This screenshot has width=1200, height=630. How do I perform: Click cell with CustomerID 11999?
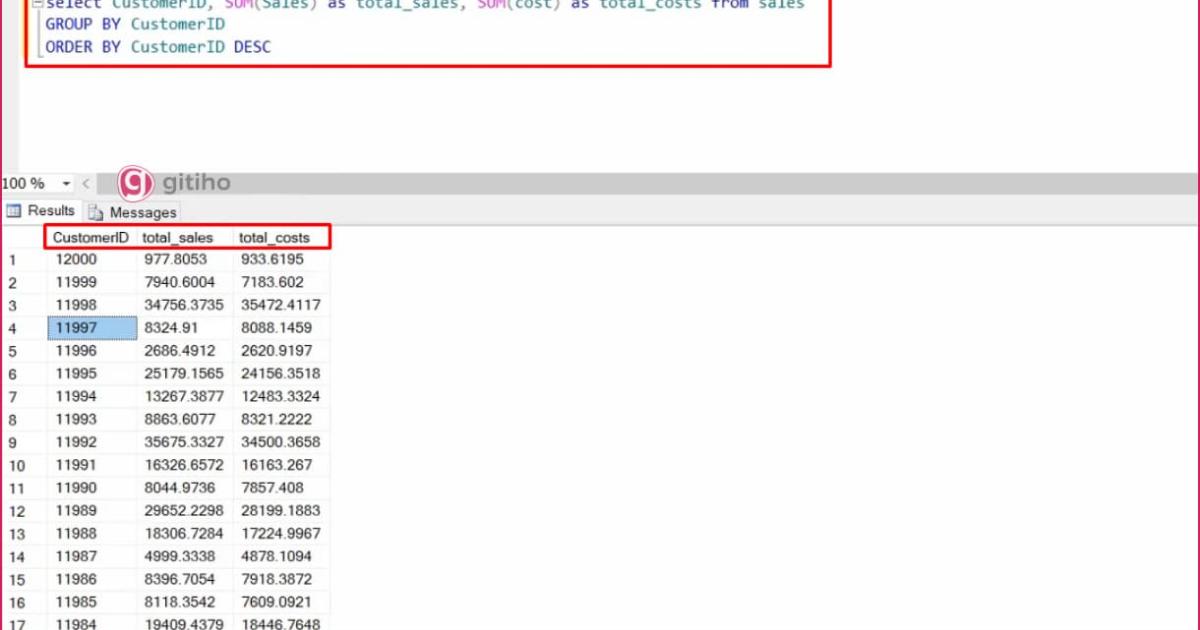tap(92, 282)
